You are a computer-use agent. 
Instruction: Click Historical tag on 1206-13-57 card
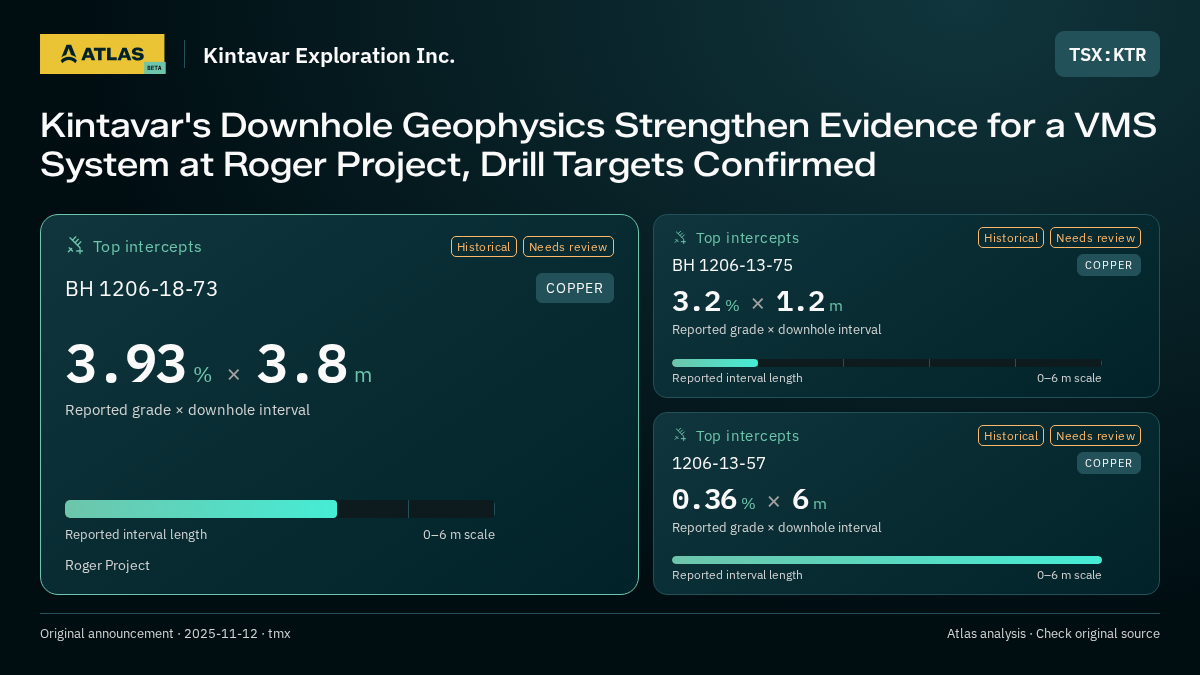1011,435
